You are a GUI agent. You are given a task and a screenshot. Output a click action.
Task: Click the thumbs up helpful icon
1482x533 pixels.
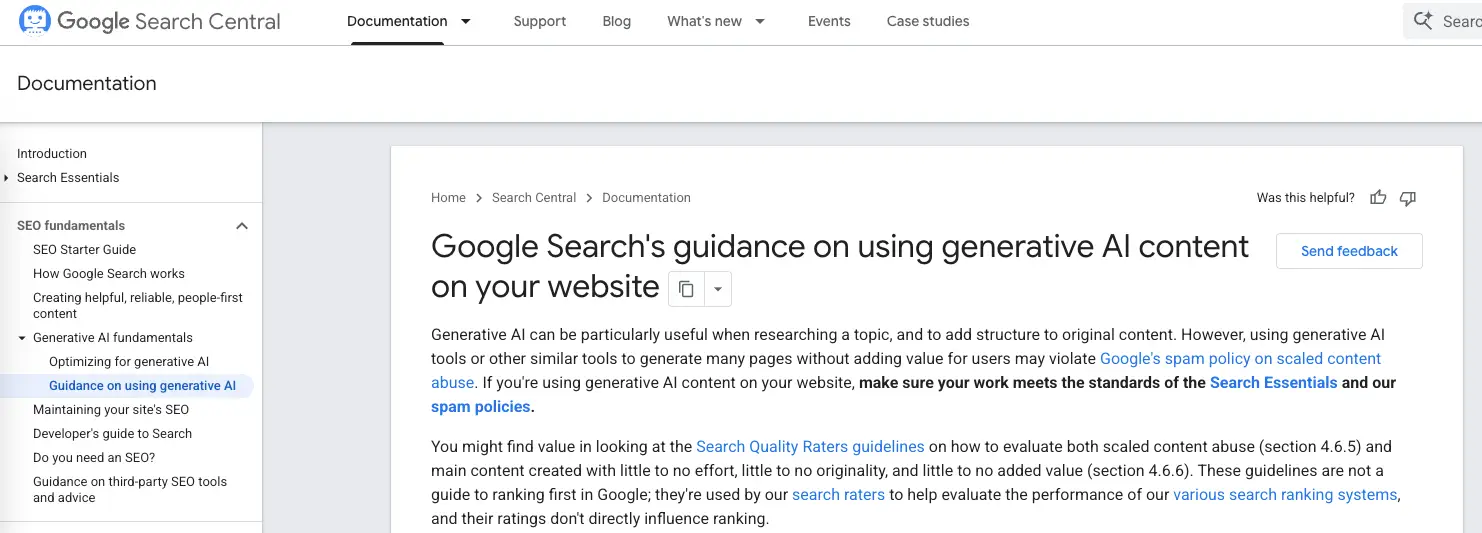(1378, 198)
